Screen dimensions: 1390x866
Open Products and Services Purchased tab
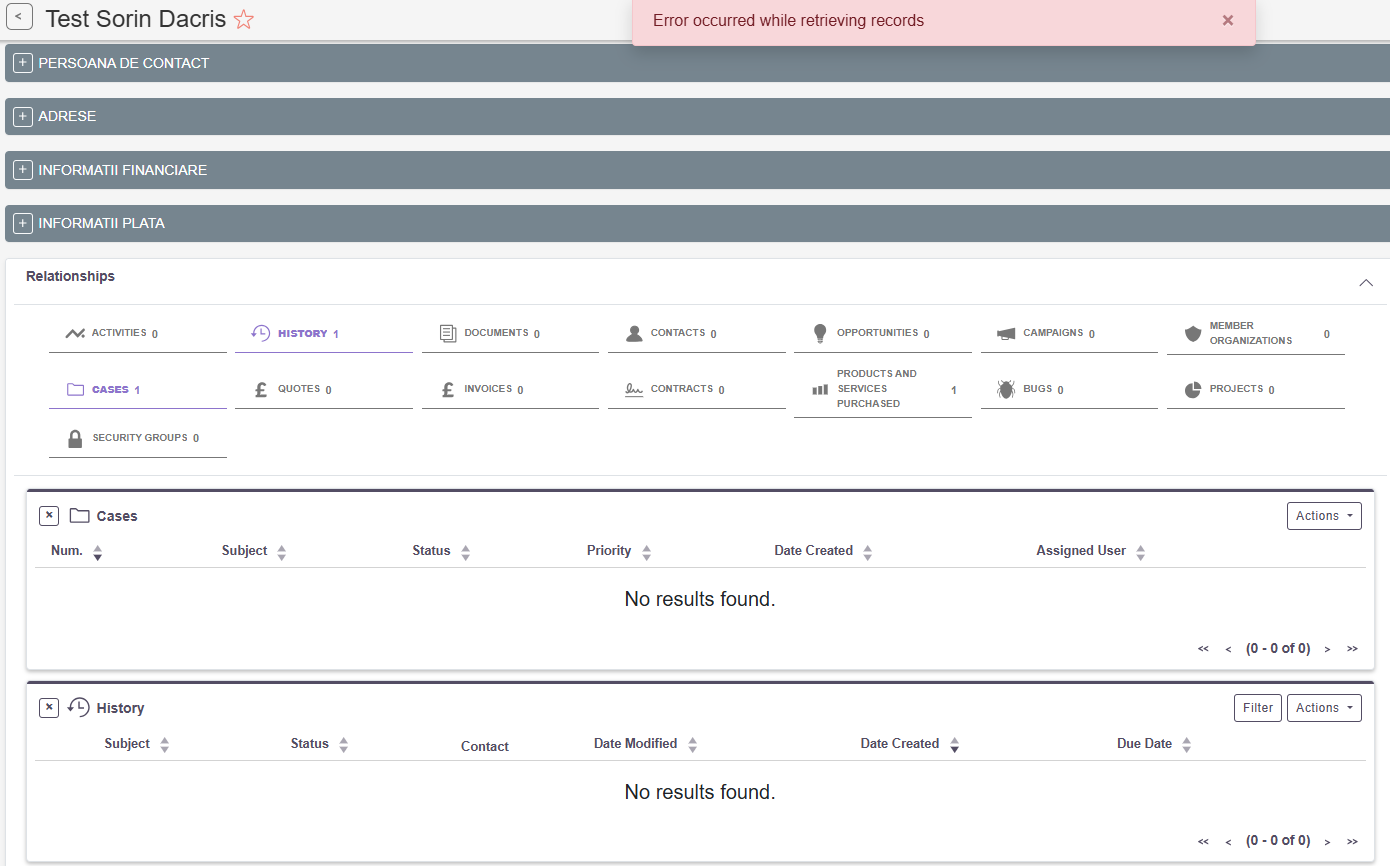point(883,390)
